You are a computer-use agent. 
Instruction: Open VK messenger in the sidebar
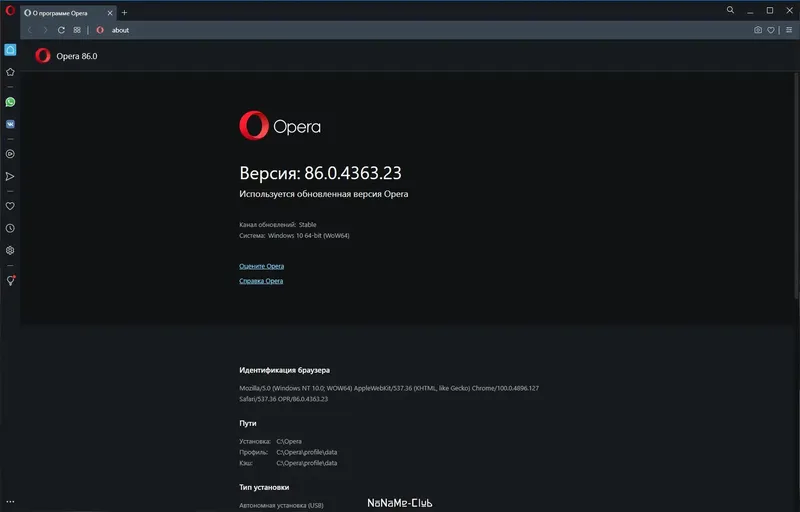point(10,125)
